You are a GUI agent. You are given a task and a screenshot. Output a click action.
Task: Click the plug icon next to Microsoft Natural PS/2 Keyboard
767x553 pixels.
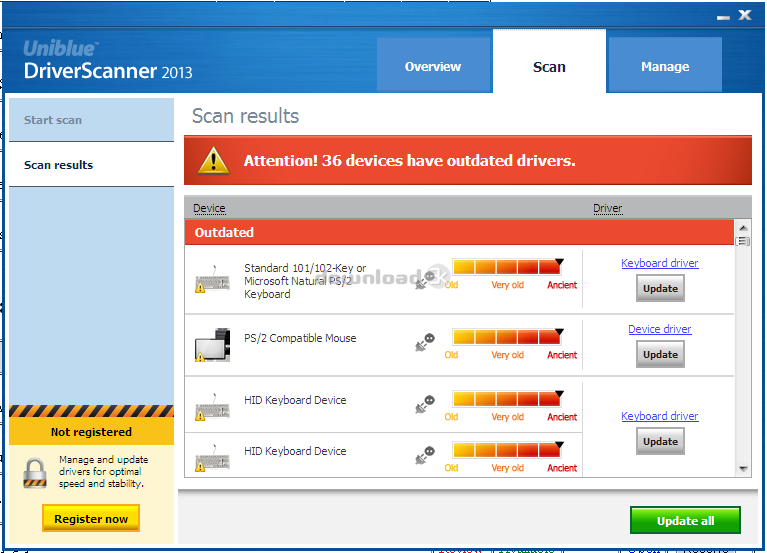pos(425,280)
